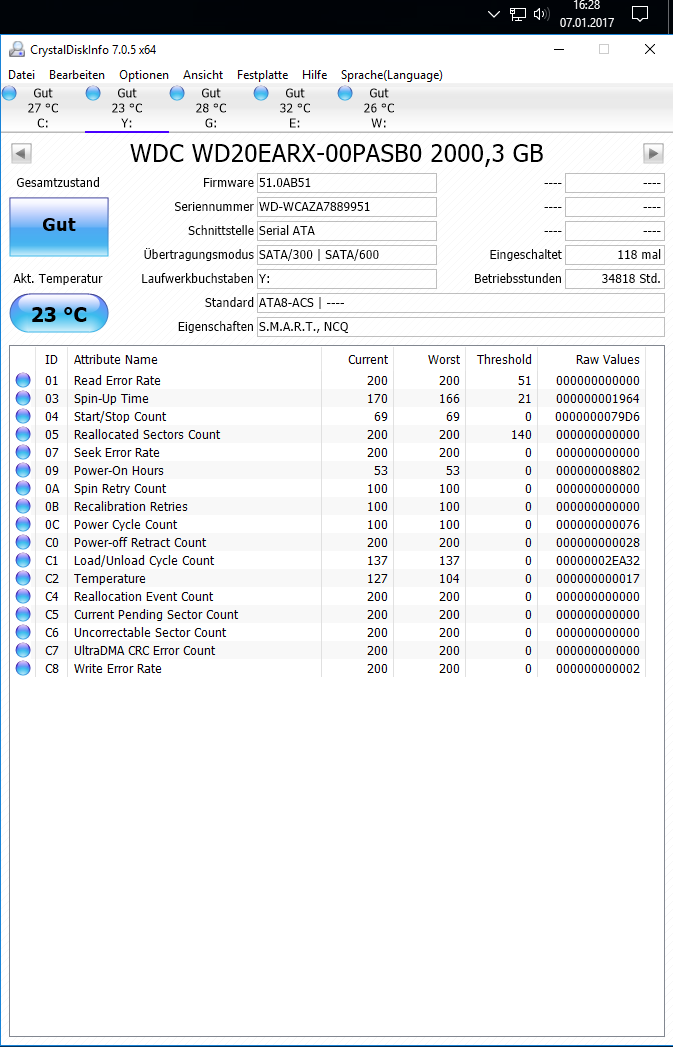The height and width of the screenshot is (1047, 673).
Task: Click the Gut health status button
Action: [x=59, y=227]
